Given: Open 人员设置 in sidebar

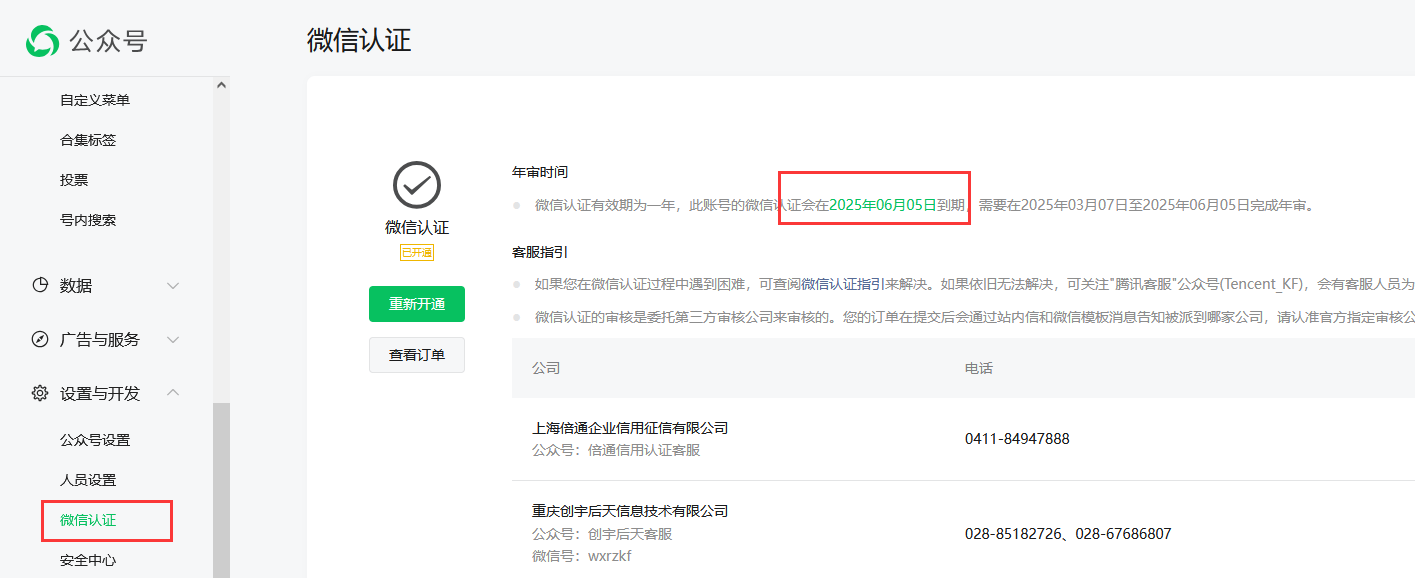Looking at the screenshot, I should click(88, 480).
